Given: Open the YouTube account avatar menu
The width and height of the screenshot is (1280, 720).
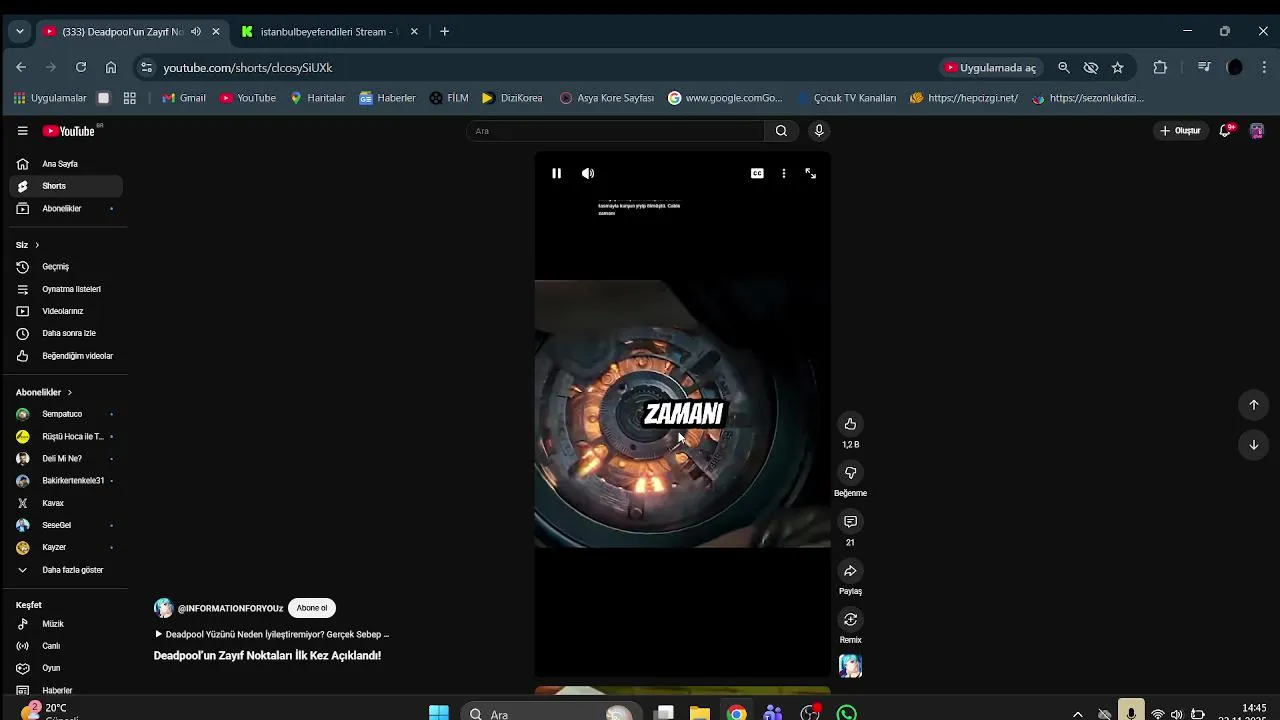Looking at the screenshot, I should (x=1257, y=131).
